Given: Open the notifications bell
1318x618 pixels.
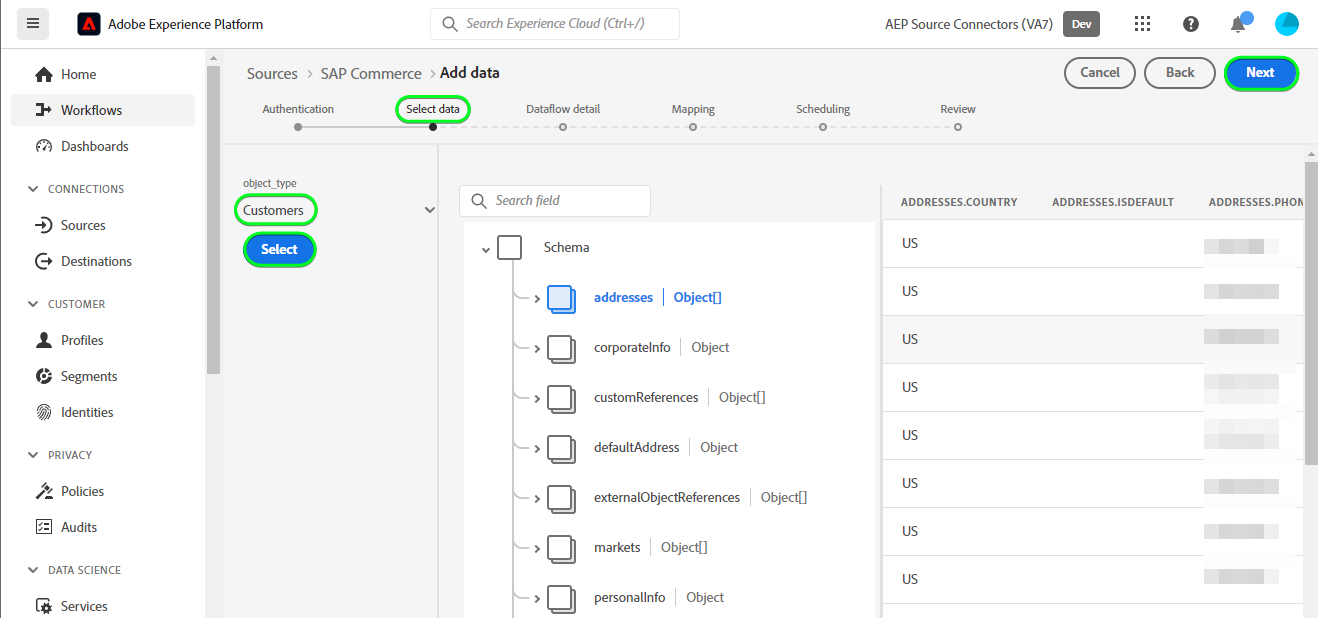Looking at the screenshot, I should pos(1238,25).
